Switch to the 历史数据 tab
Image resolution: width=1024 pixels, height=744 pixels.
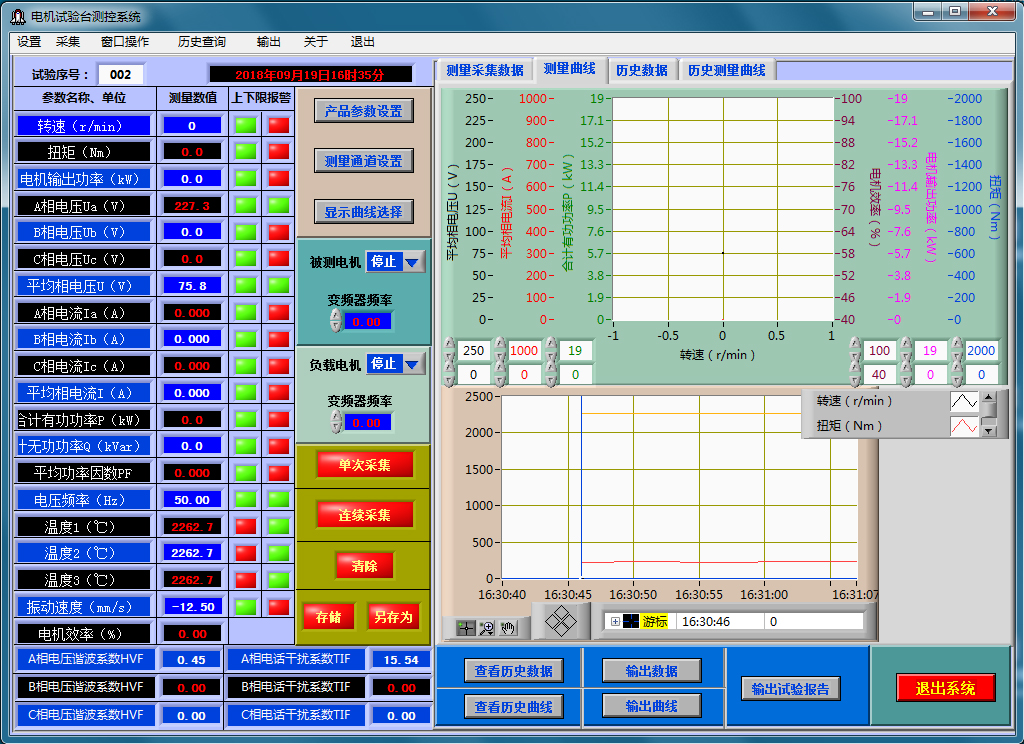pyautogui.click(x=641, y=70)
